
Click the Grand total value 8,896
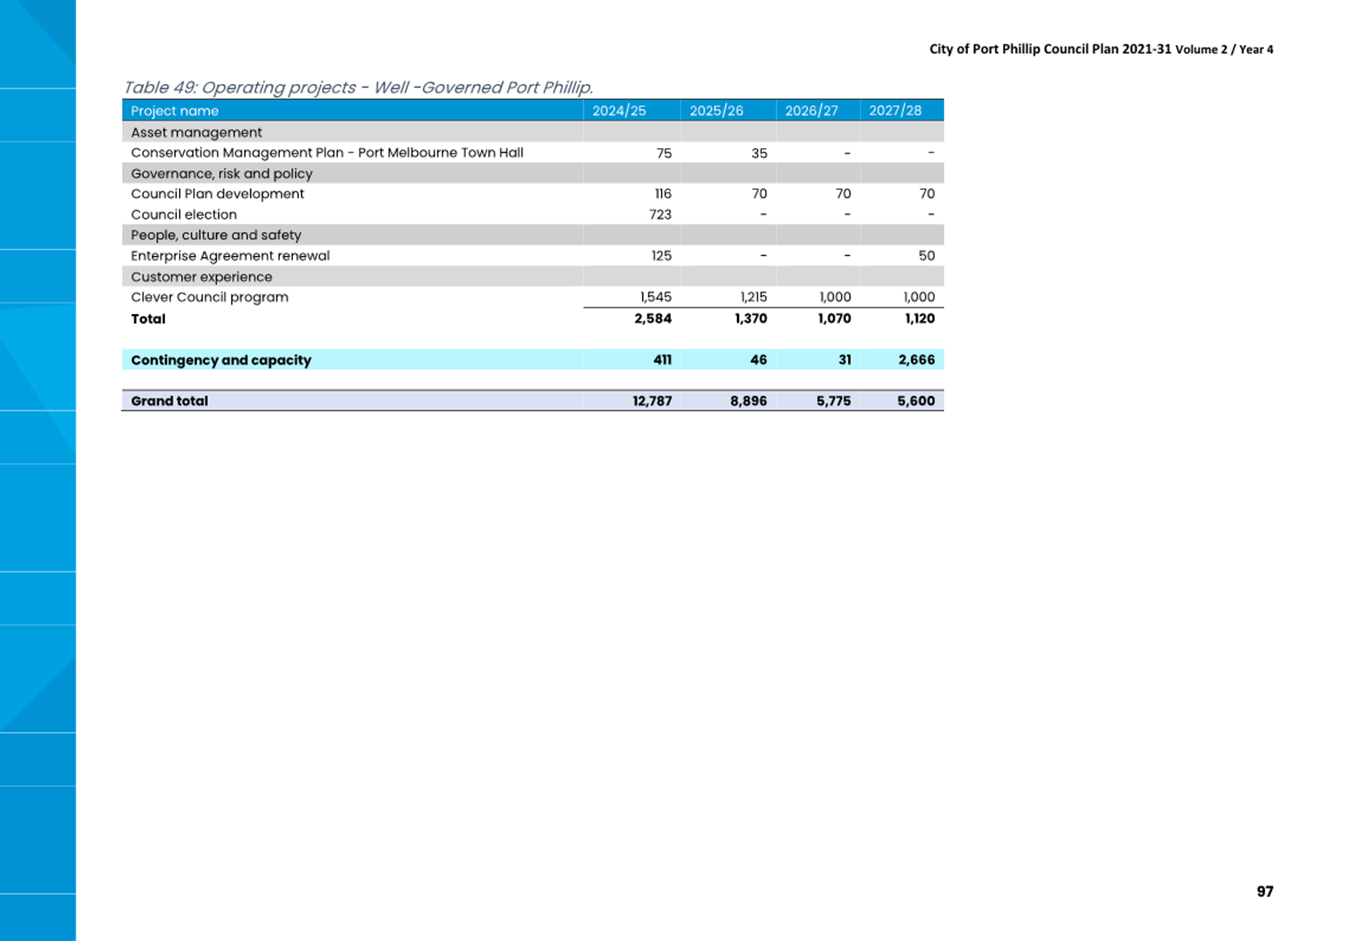pos(749,401)
